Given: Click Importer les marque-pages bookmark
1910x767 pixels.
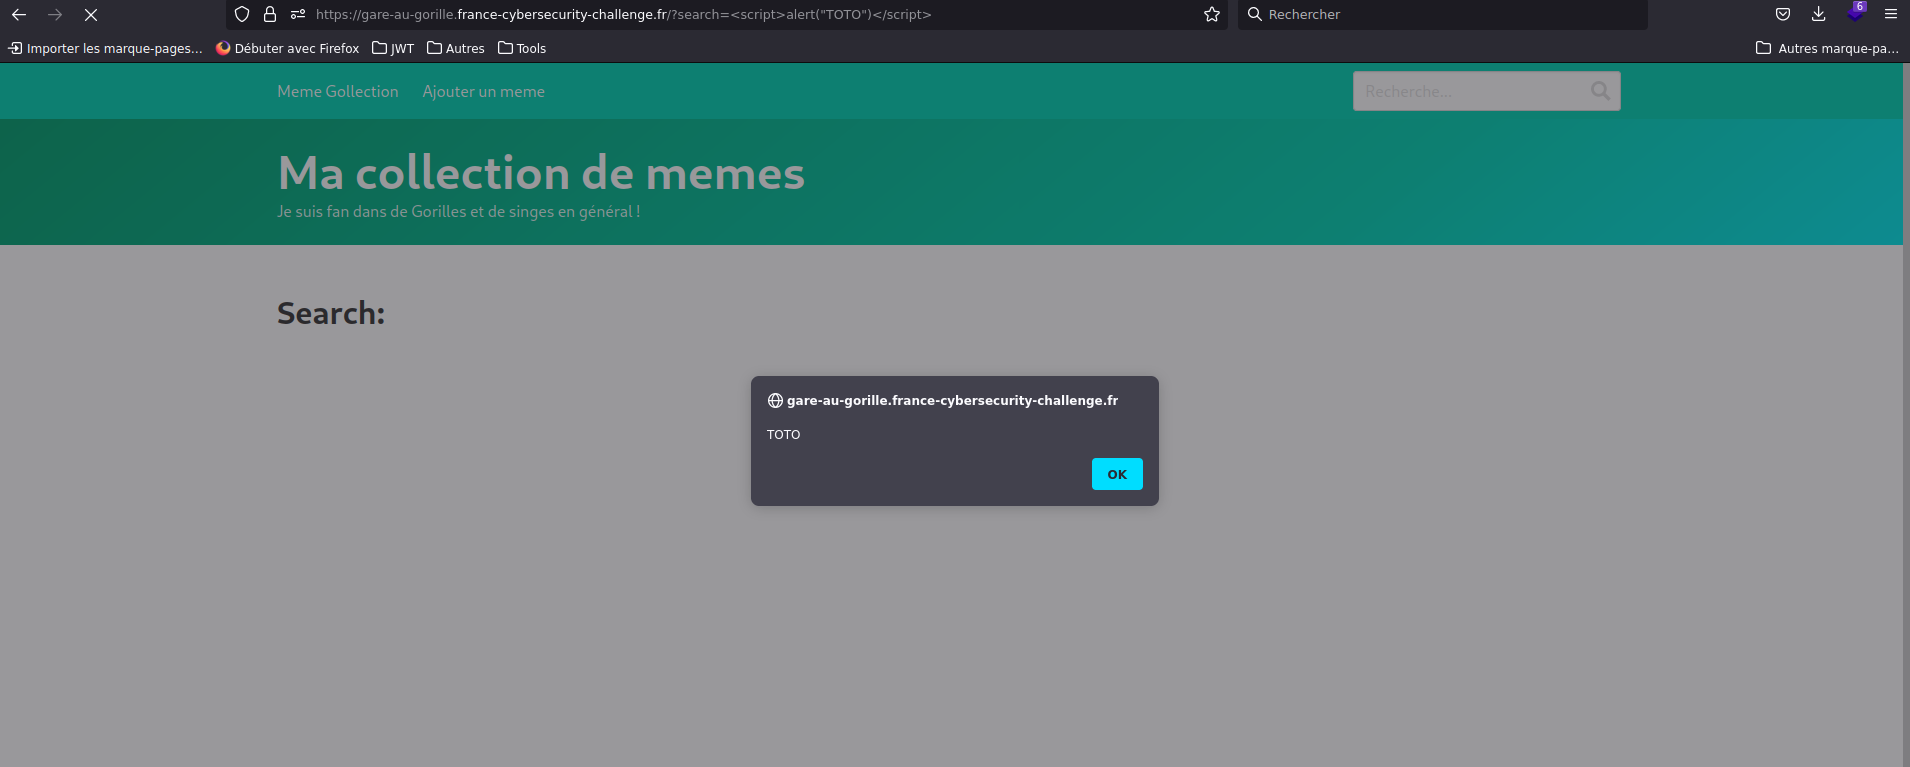Looking at the screenshot, I should (x=105, y=48).
